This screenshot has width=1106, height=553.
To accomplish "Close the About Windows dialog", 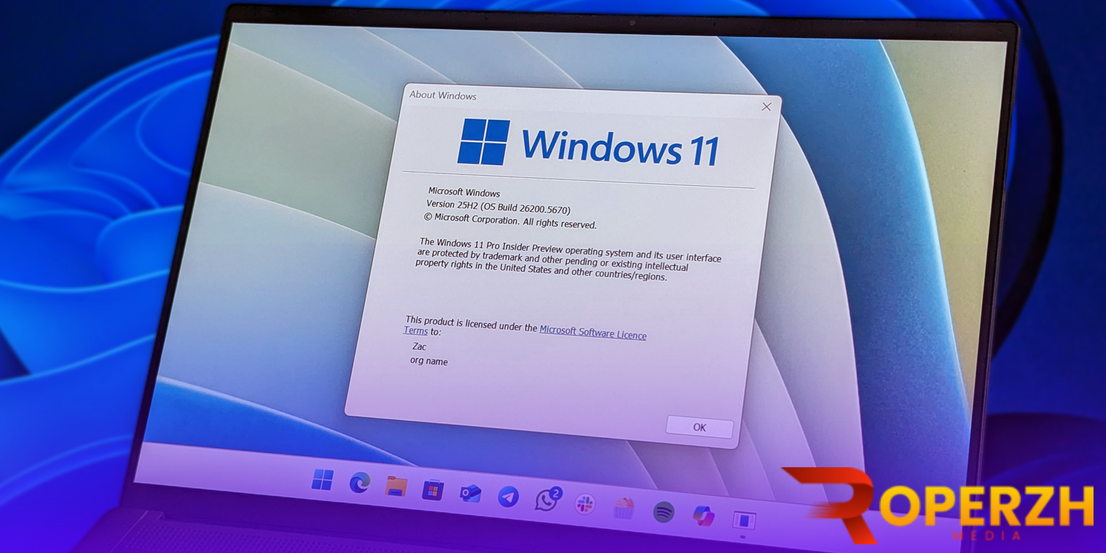I will pyautogui.click(x=766, y=107).
